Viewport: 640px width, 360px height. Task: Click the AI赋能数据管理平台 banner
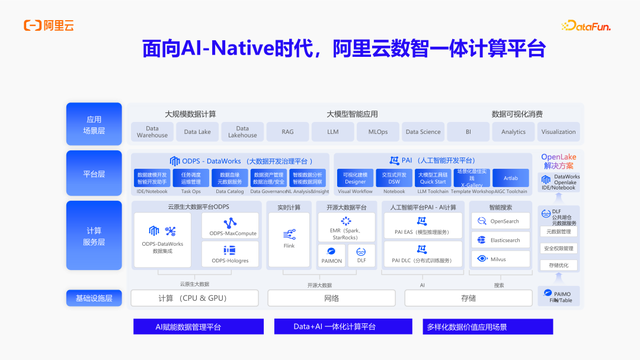198,327
